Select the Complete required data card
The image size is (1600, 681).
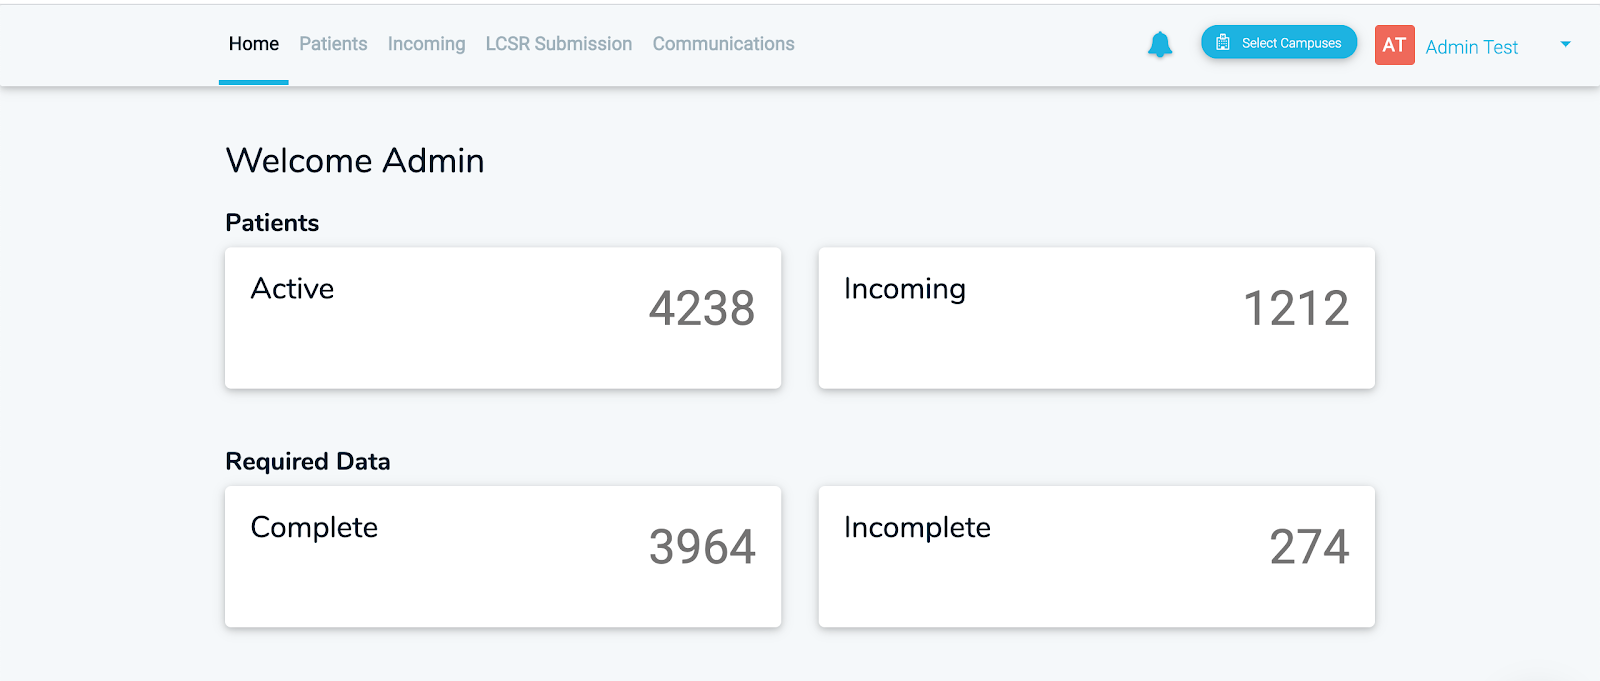(503, 557)
